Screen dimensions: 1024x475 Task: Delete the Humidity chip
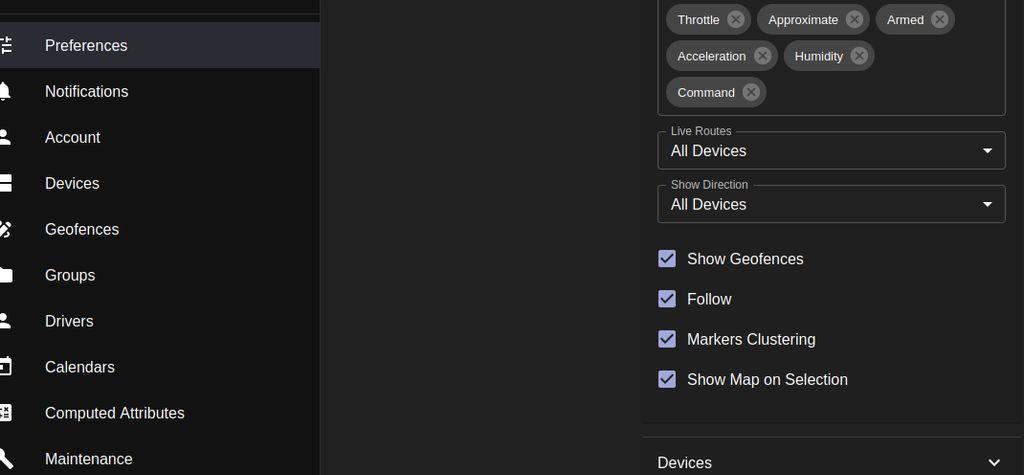pyautogui.click(x=859, y=56)
